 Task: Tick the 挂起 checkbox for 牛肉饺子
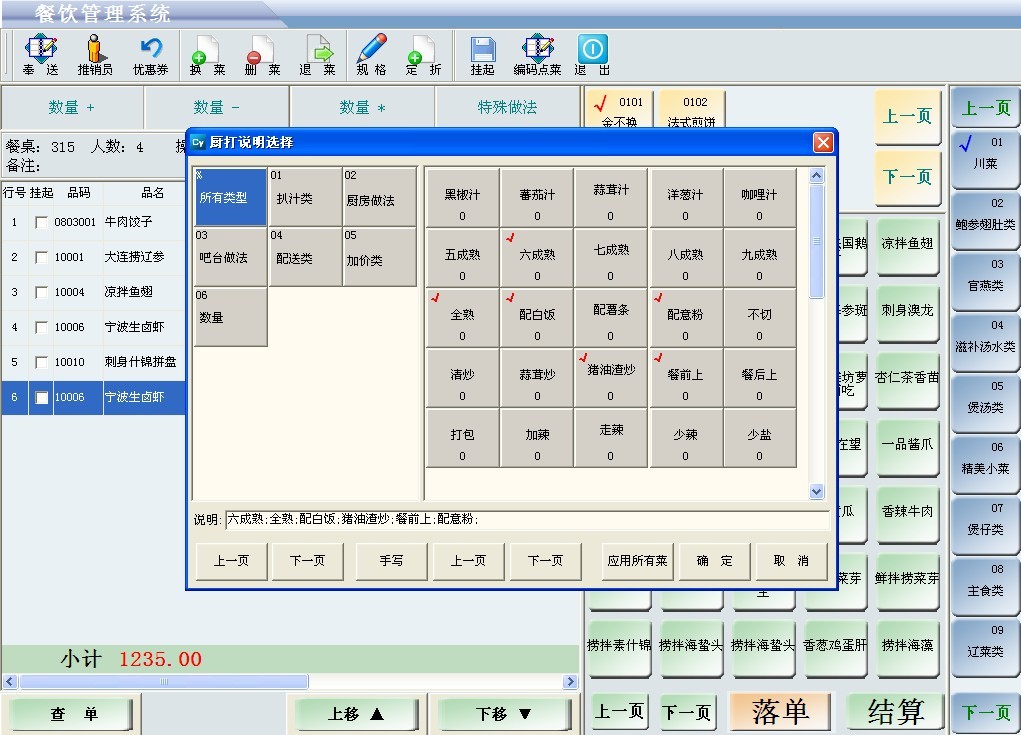(x=41, y=223)
